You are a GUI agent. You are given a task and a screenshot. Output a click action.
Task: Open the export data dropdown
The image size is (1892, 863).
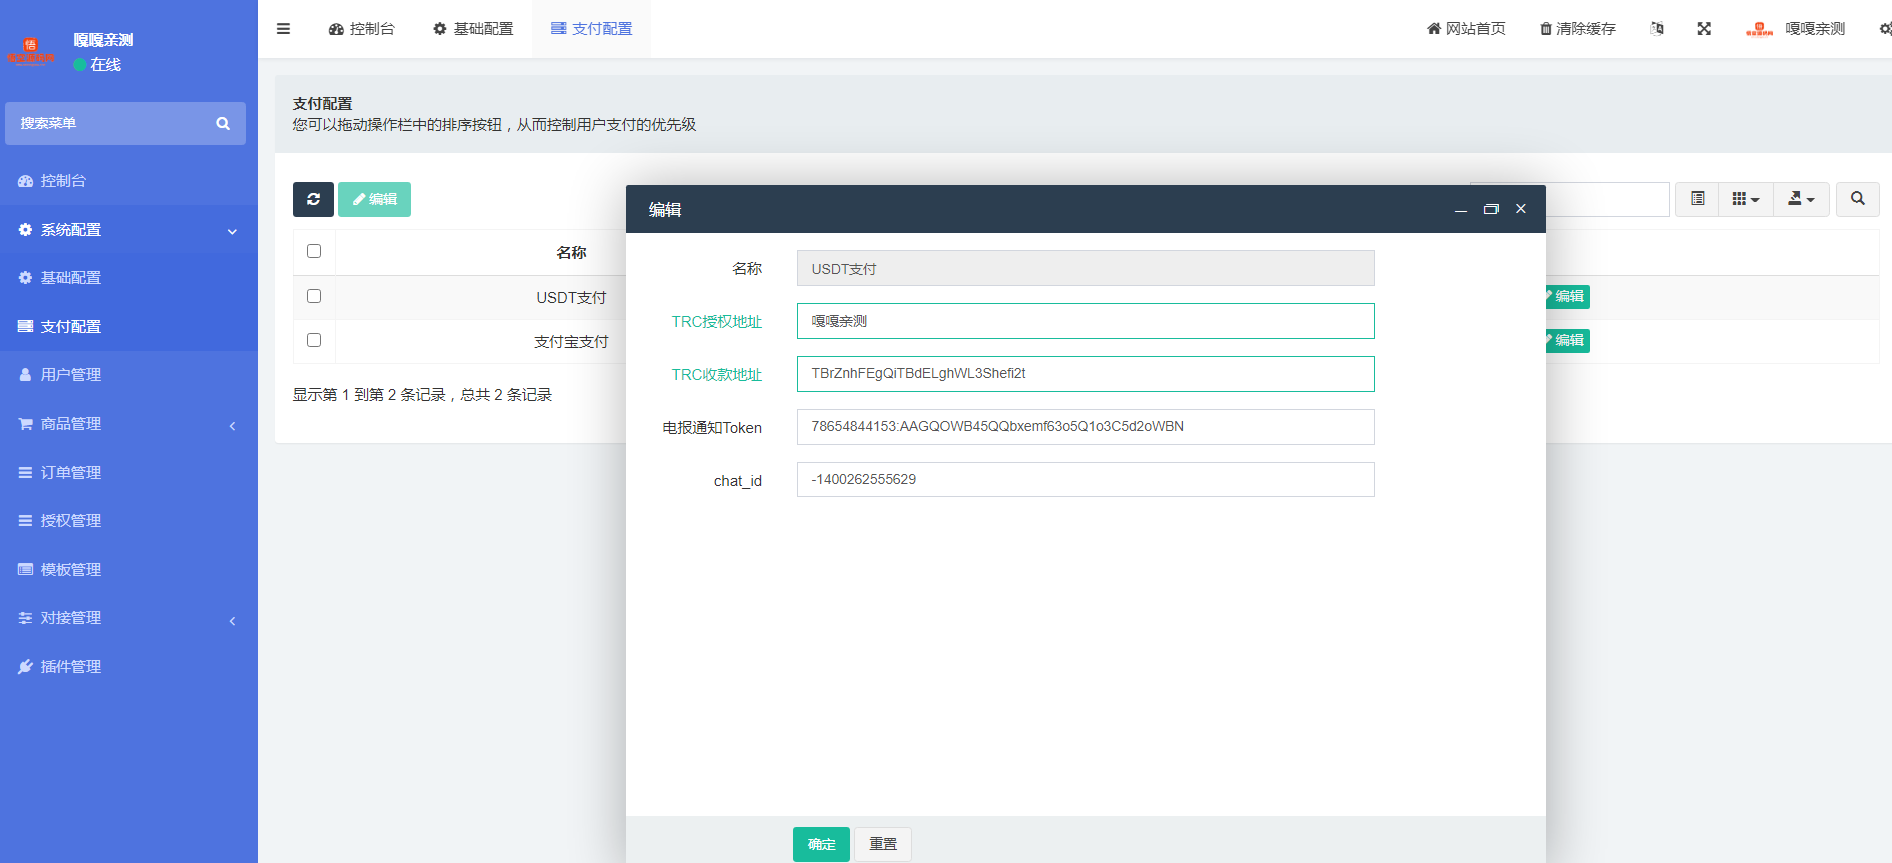[x=1801, y=199]
